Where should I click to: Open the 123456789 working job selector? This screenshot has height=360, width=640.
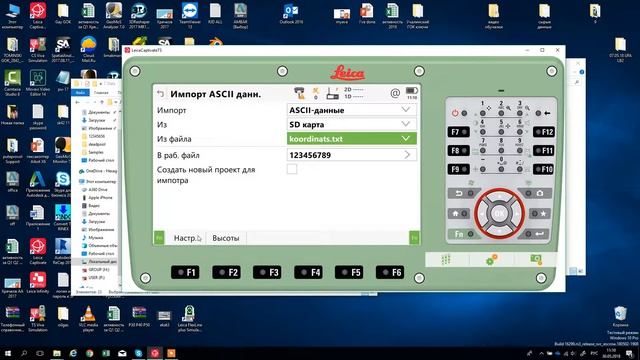point(352,155)
